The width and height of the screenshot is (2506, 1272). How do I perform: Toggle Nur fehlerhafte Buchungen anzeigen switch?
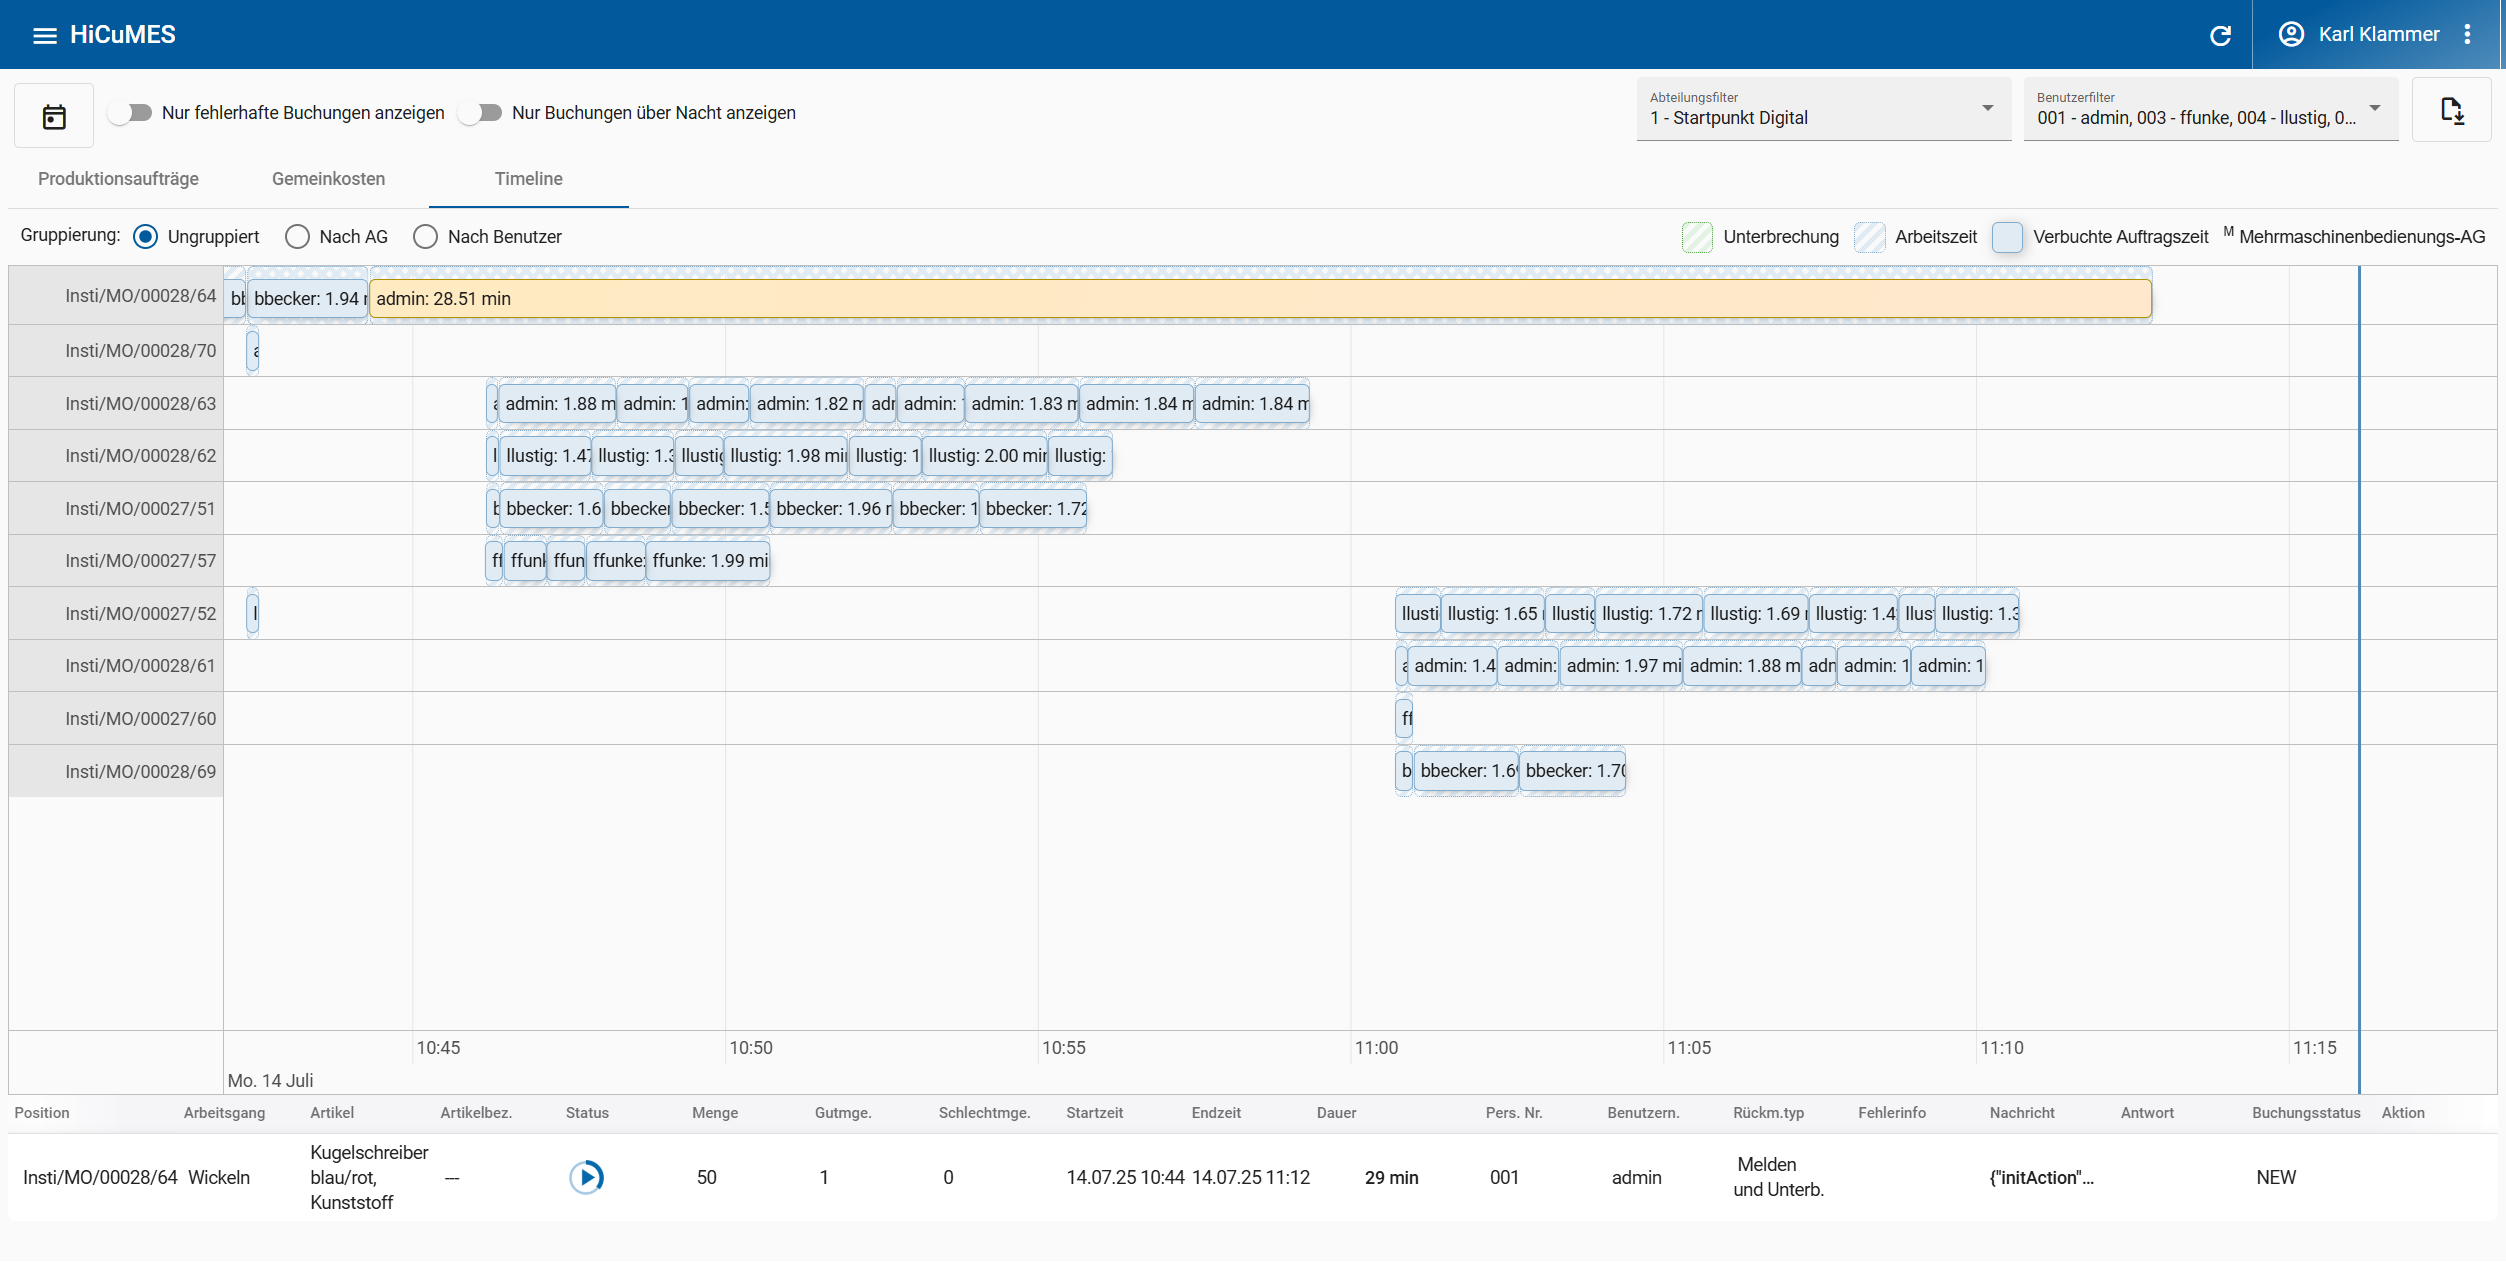[x=131, y=113]
